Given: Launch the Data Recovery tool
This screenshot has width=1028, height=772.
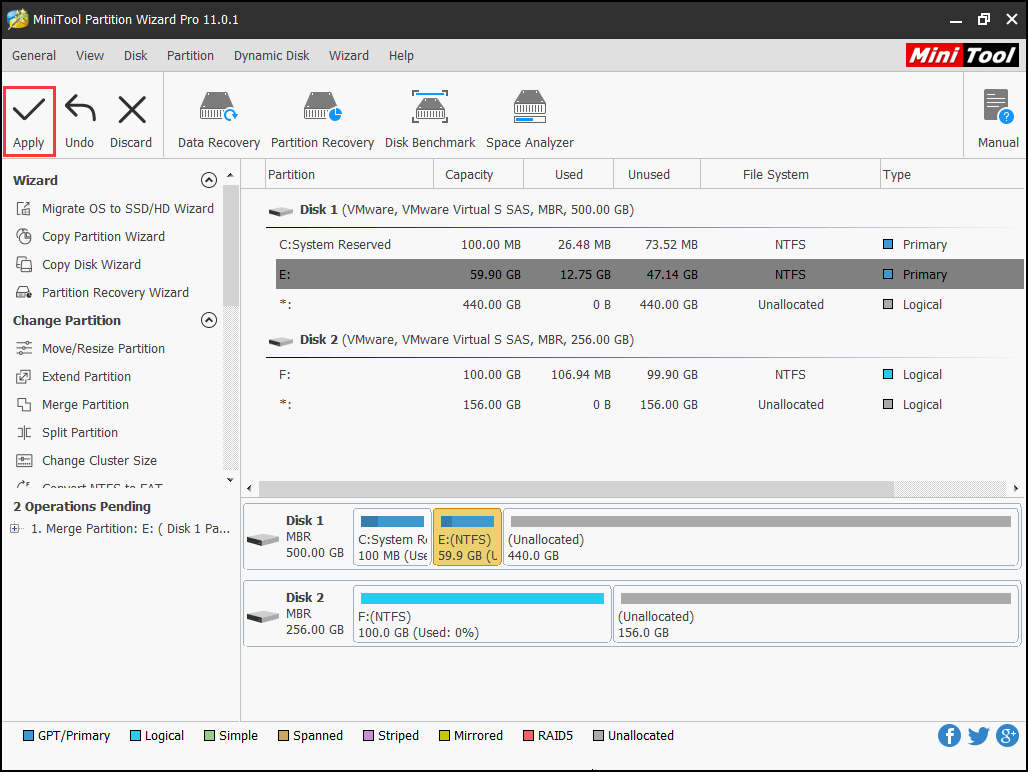Looking at the screenshot, I should [218, 121].
